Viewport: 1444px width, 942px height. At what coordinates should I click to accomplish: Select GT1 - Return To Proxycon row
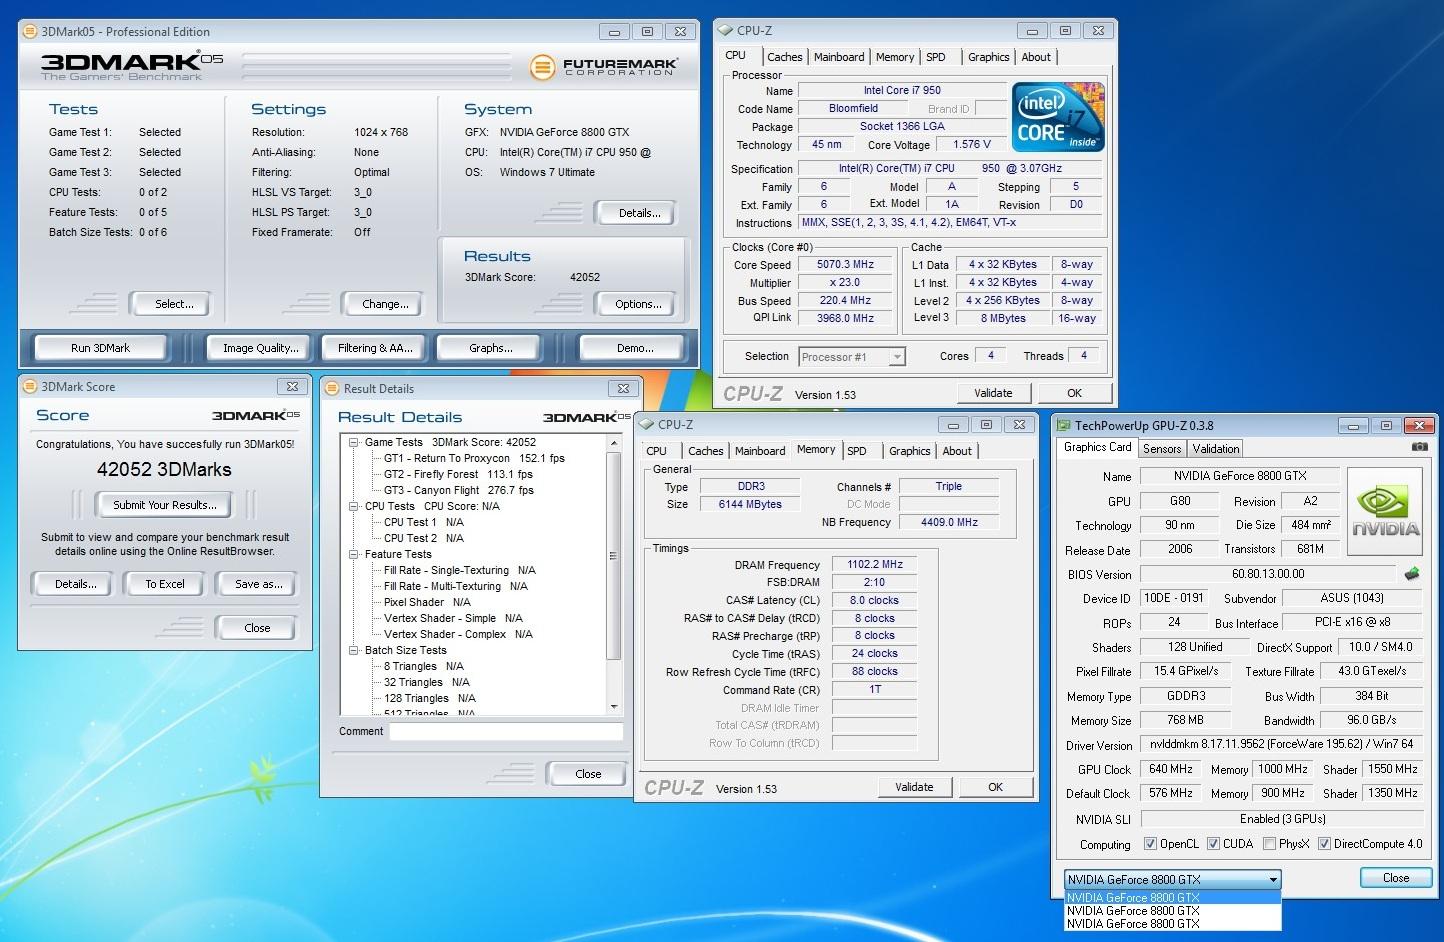pos(474,458)
